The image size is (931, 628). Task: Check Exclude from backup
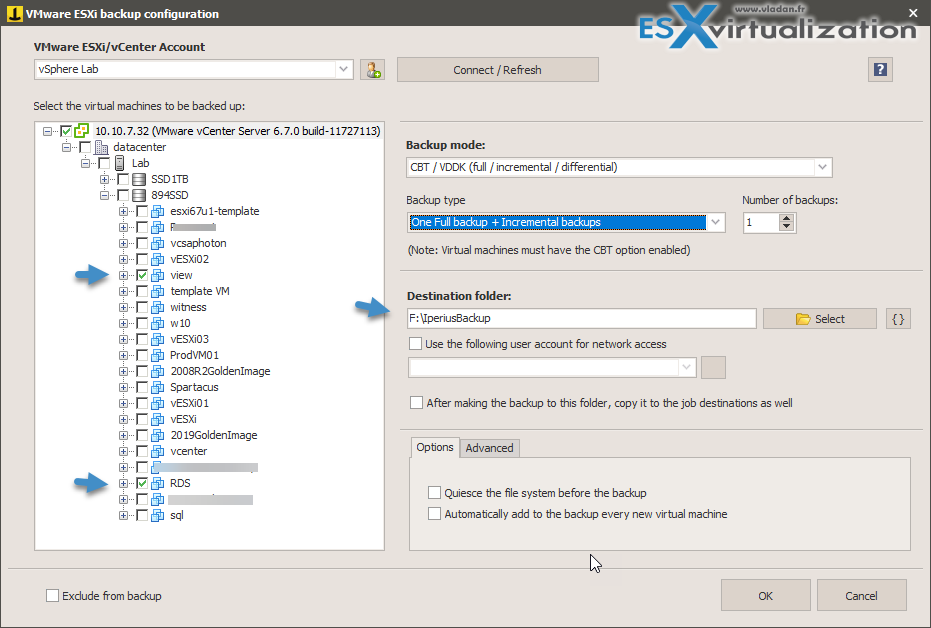click(52, 595)
